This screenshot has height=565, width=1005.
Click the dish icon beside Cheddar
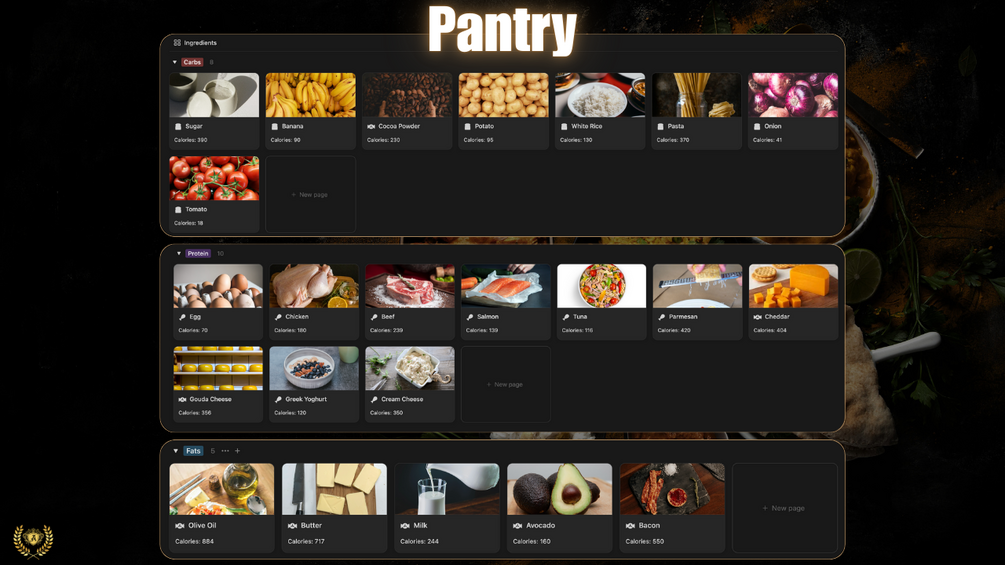click(x=758, y=317)
